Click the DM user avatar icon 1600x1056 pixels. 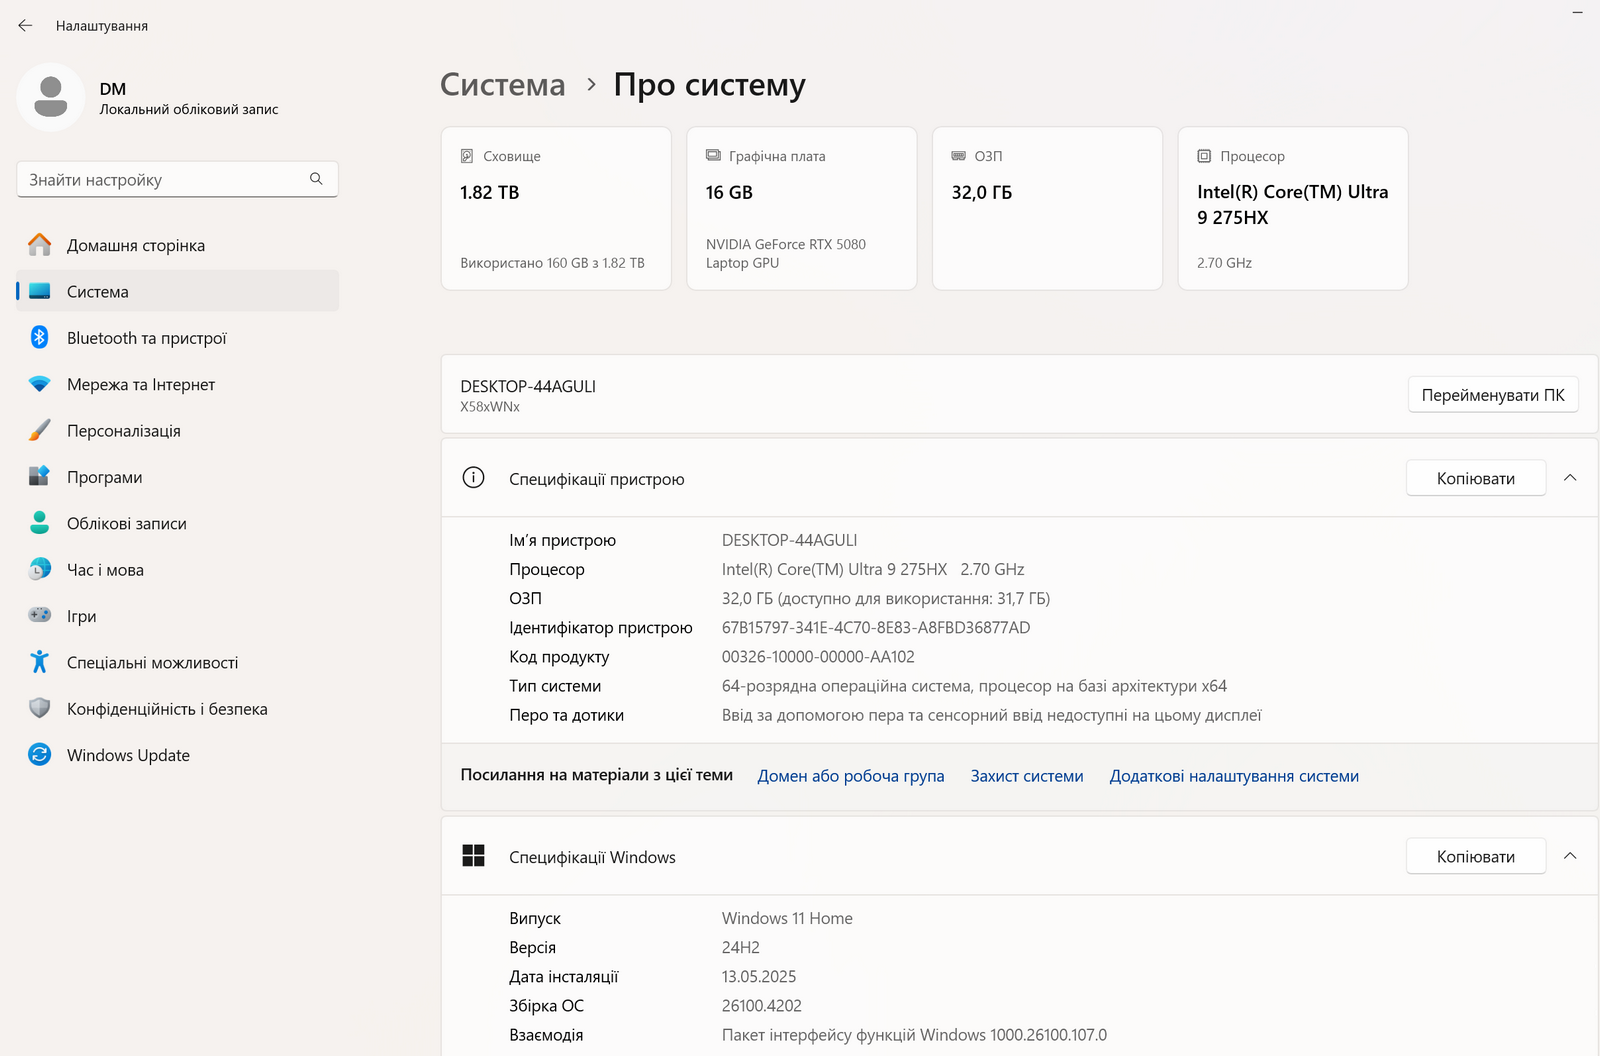pos(50,97)
